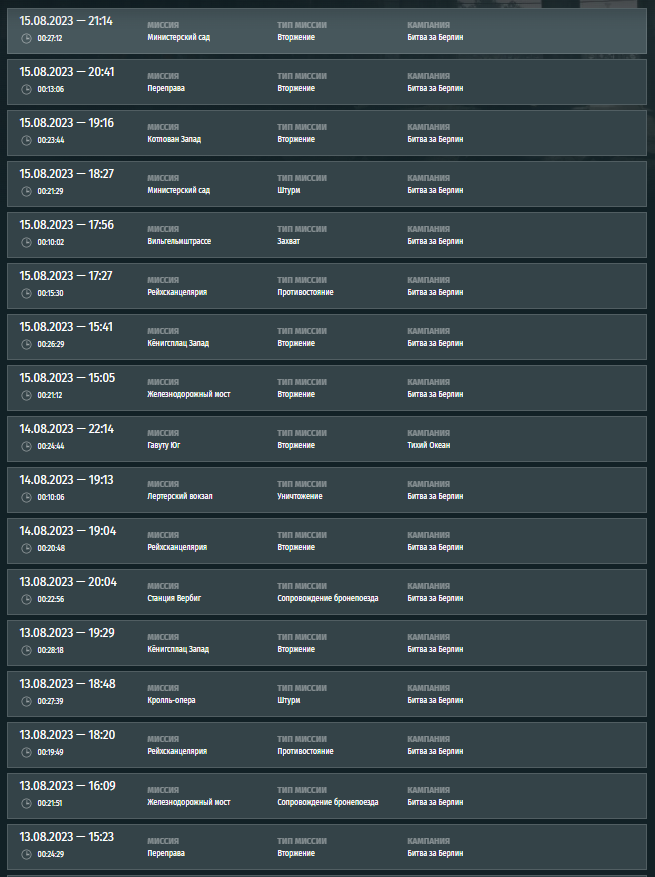Click the clock icon under 13.08.2023 — 20:04
The height and width of the screenshot is (877, 655).
coord(26,599)
